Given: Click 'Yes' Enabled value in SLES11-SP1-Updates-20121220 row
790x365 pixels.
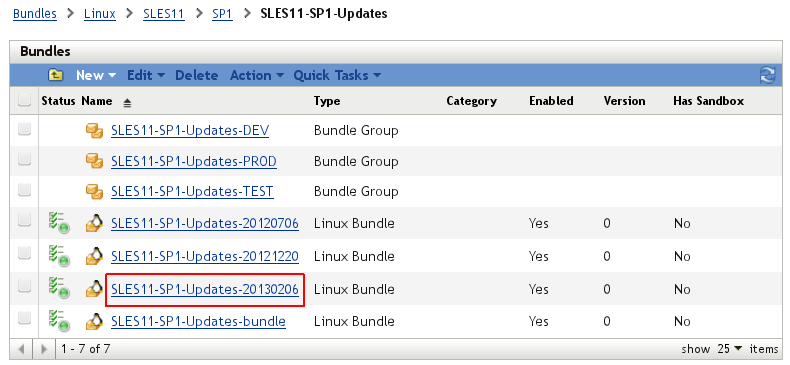Looking at the screenshot, I should point(539,257).
